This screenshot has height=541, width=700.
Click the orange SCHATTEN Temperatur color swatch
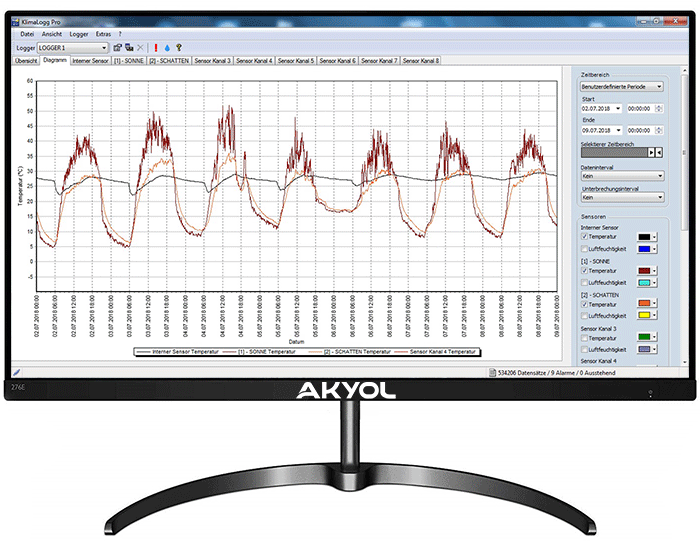point(644,304)
